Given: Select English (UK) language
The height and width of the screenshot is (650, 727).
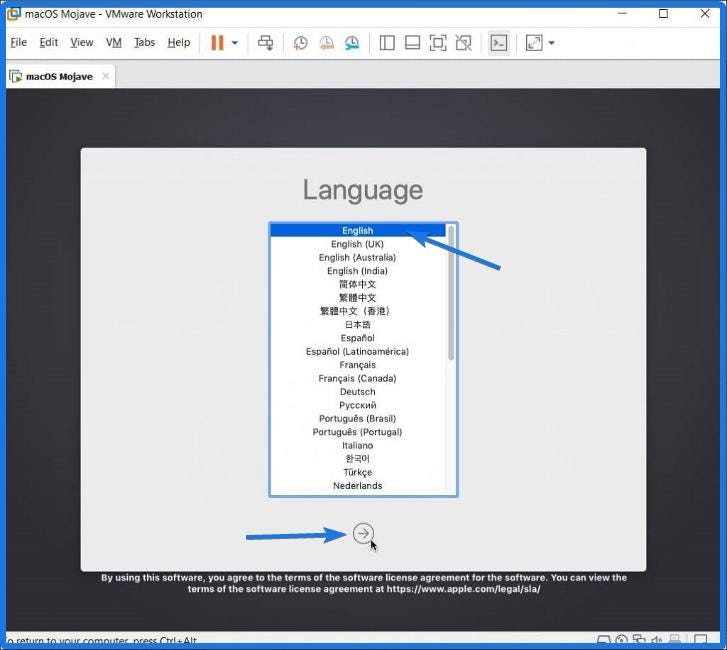Looking at the screenshot, I should [x=357, y=244].
